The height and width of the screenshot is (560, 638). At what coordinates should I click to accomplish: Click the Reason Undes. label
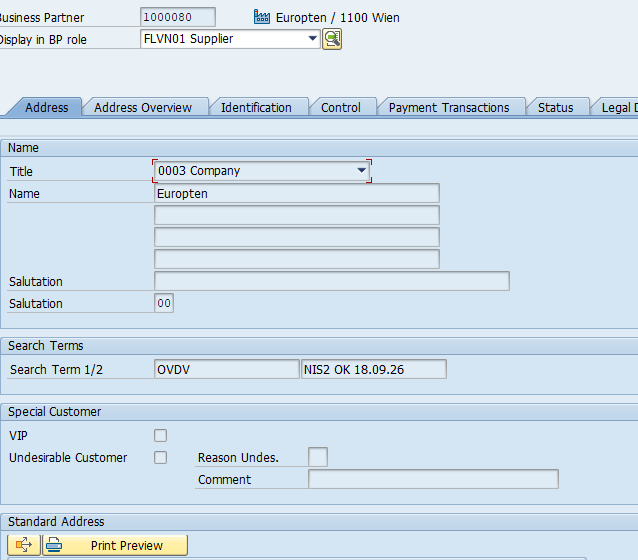coord(238,457)
